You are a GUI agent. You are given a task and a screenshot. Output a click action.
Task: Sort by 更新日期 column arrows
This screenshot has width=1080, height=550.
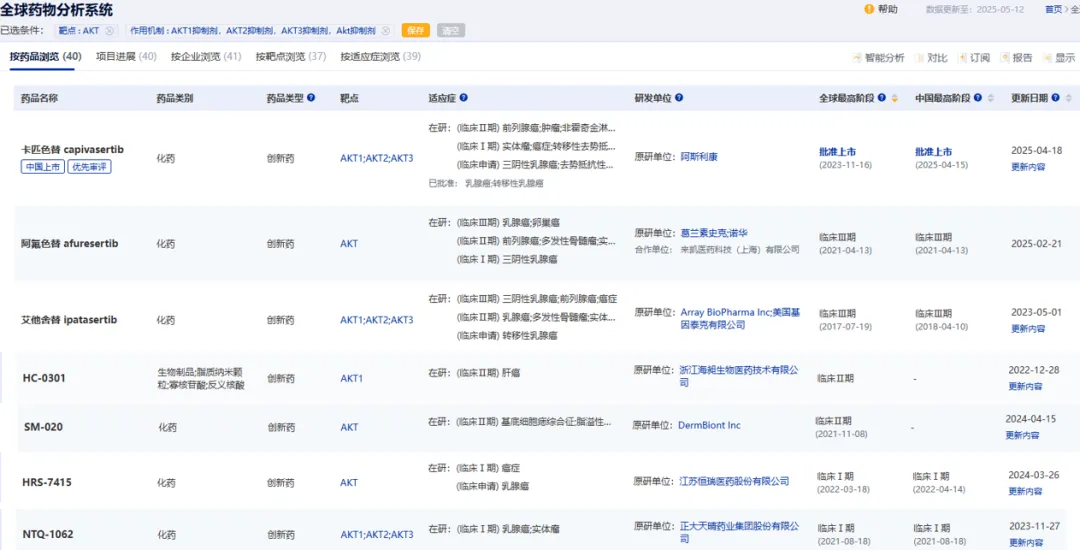pyautogui.click(x=1069, y=98)
